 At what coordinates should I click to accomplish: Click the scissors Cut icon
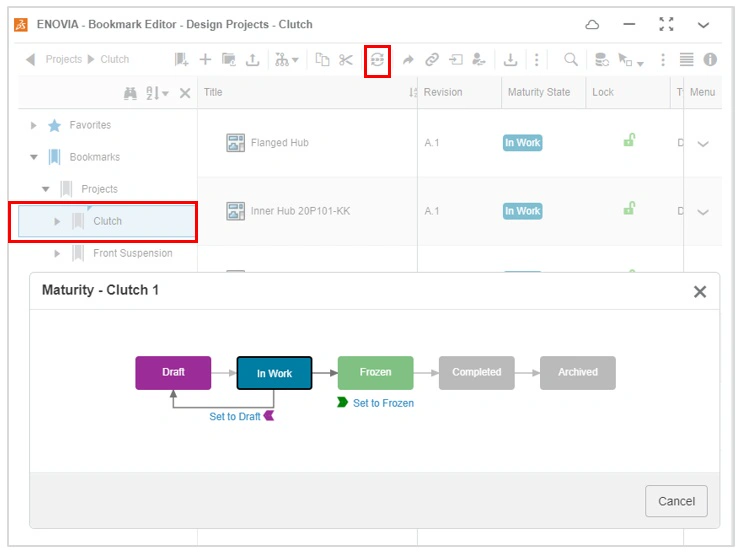[x=346, y=60]
